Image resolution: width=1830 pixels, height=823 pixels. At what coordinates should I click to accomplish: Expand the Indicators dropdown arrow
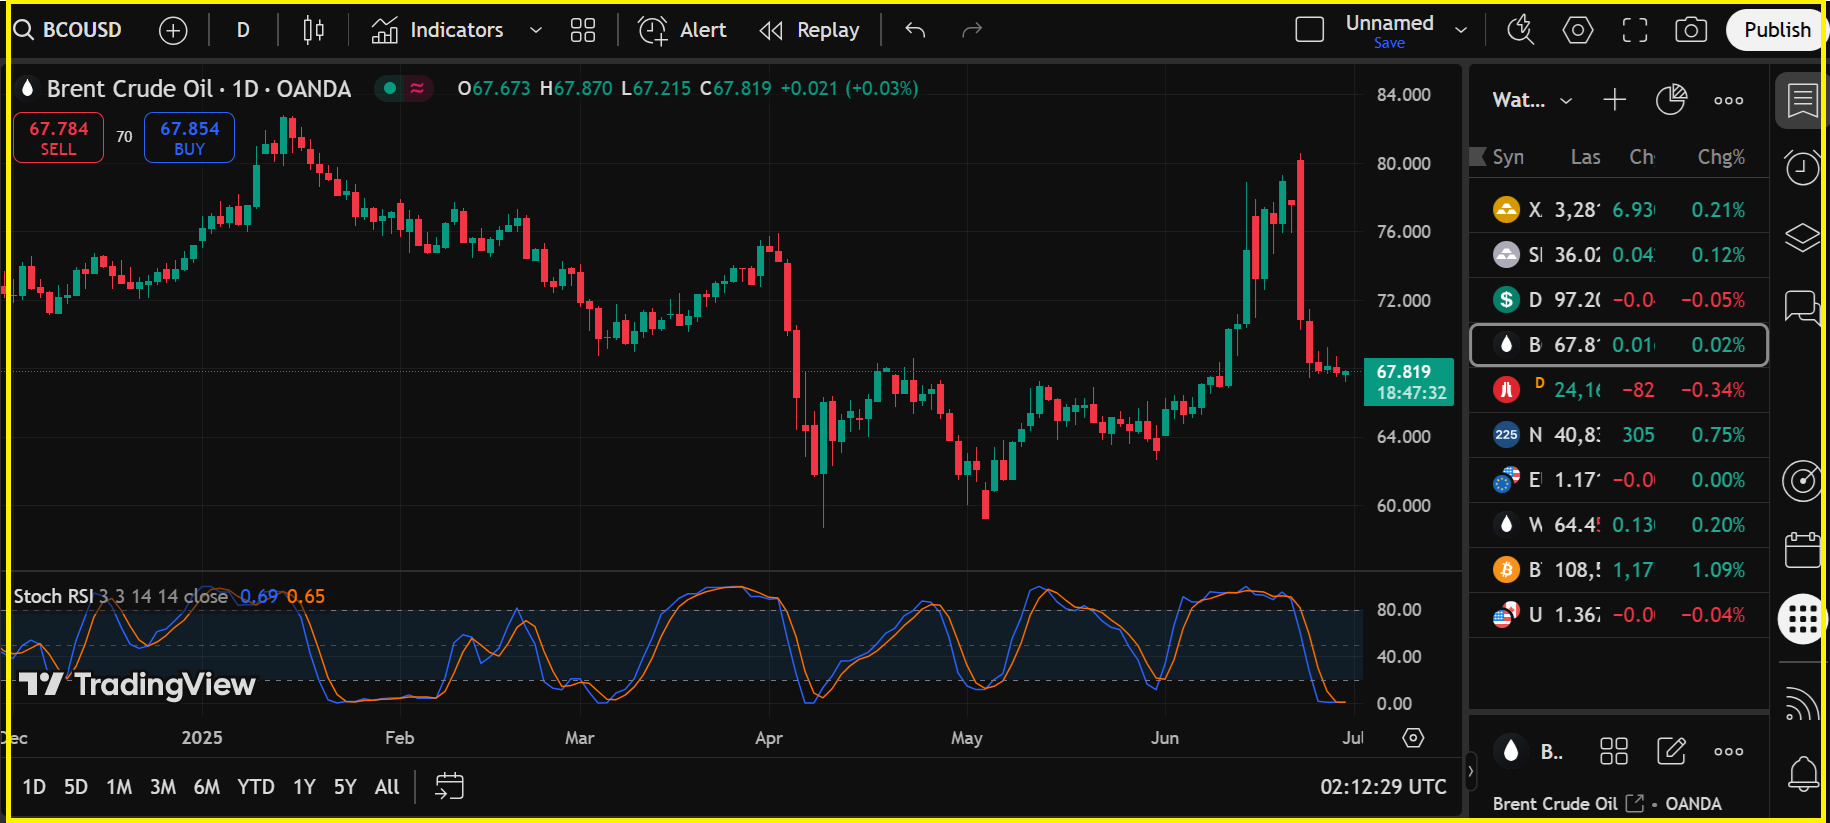[536, 30]
